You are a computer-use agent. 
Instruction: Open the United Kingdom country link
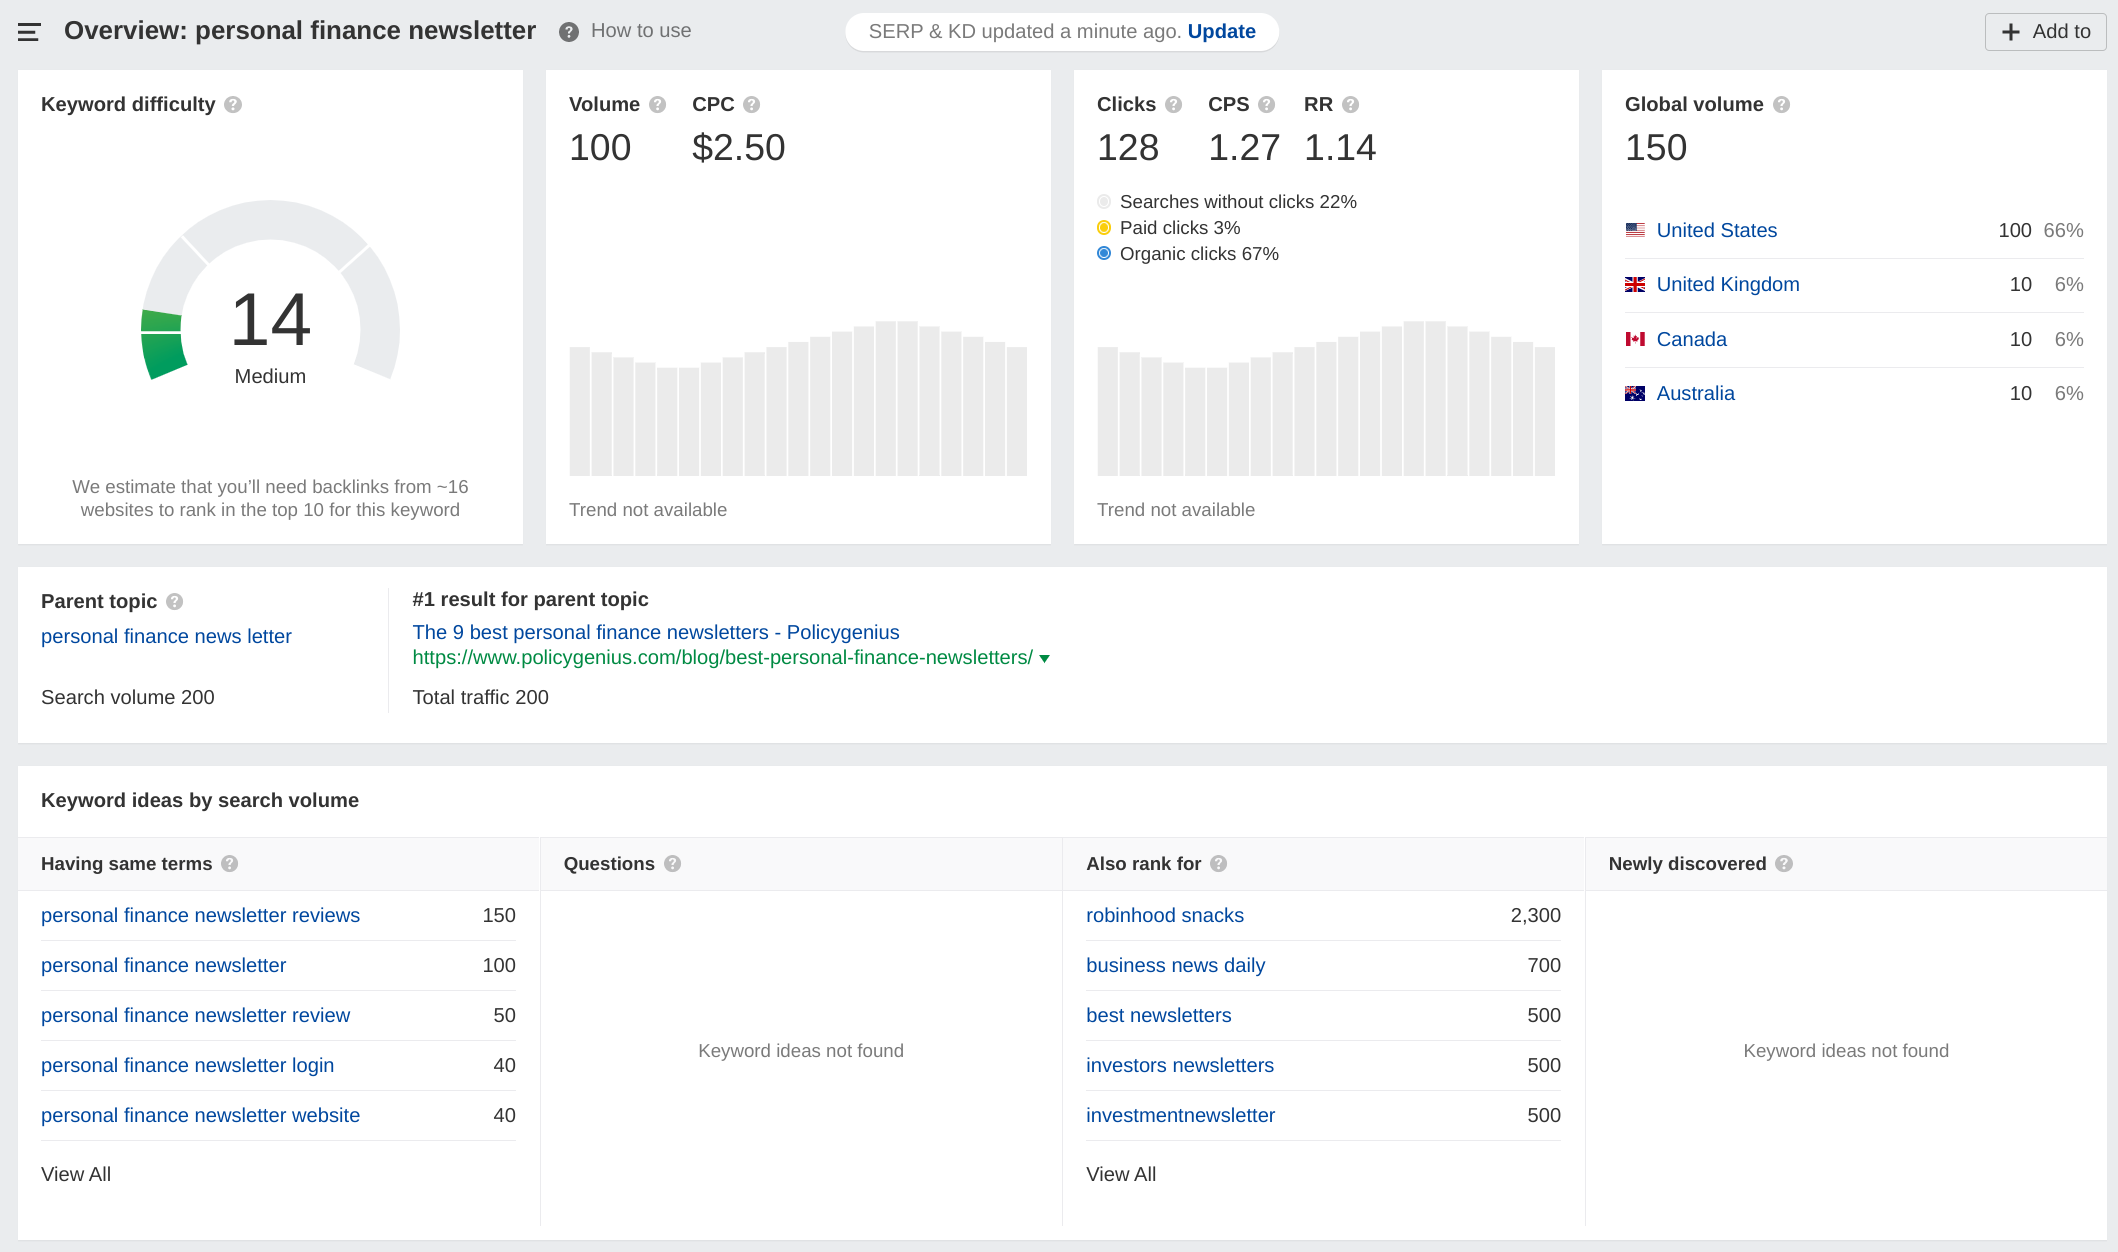coord(1727,285)
